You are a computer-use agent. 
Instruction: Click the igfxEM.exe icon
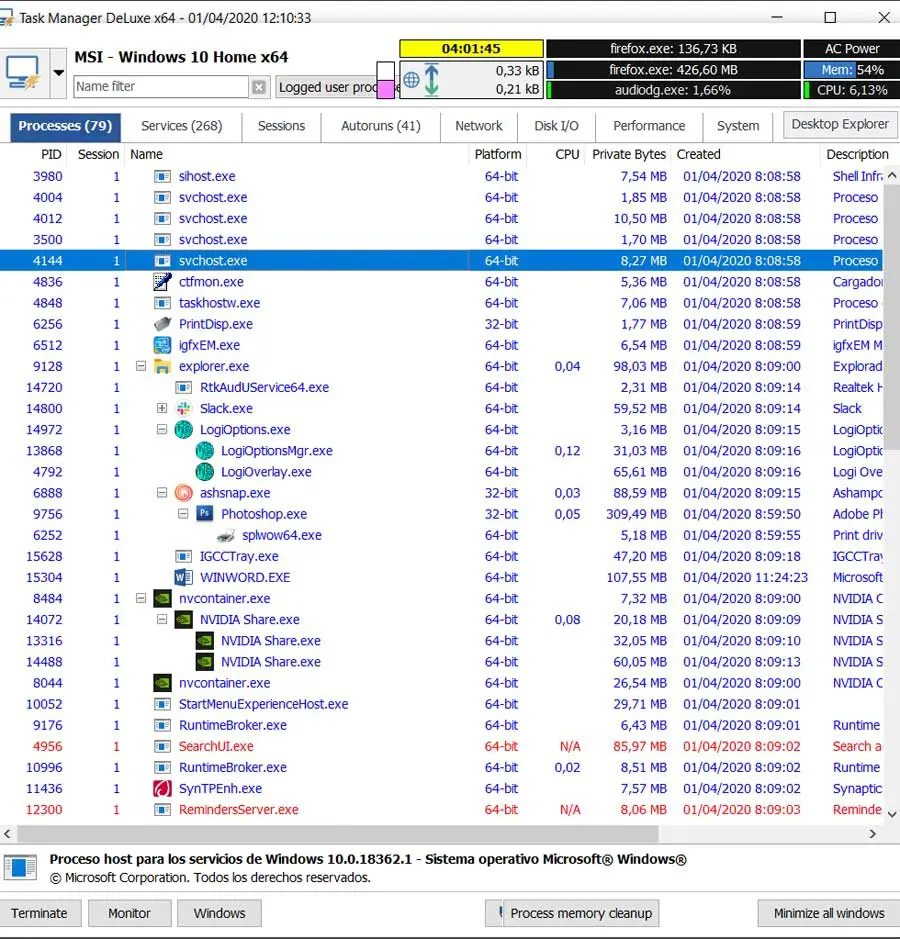point(162,345)
